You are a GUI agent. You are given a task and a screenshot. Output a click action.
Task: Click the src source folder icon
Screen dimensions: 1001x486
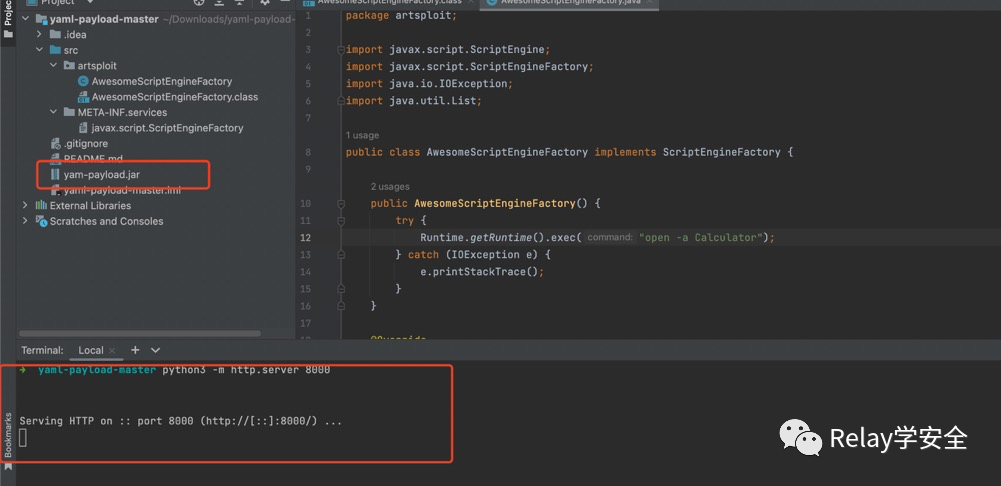click(x=56, y=50)
